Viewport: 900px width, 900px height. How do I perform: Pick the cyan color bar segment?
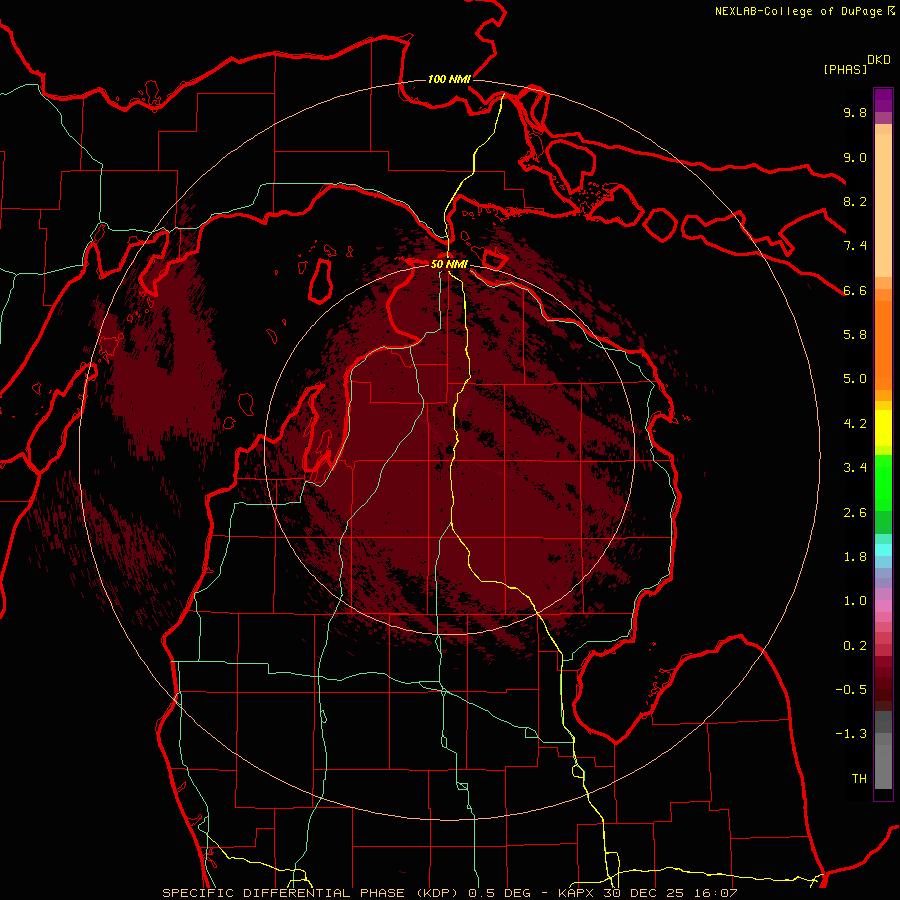coord(883,550)
